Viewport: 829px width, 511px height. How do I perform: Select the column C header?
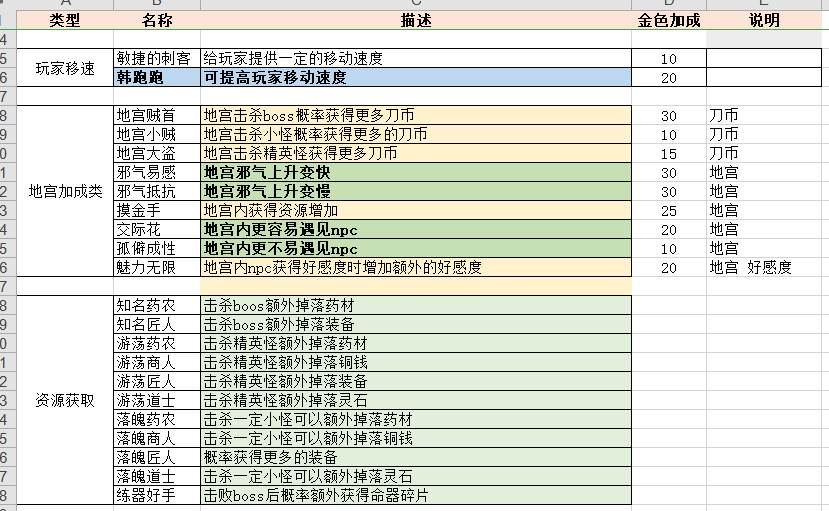(x=415, y=4)
